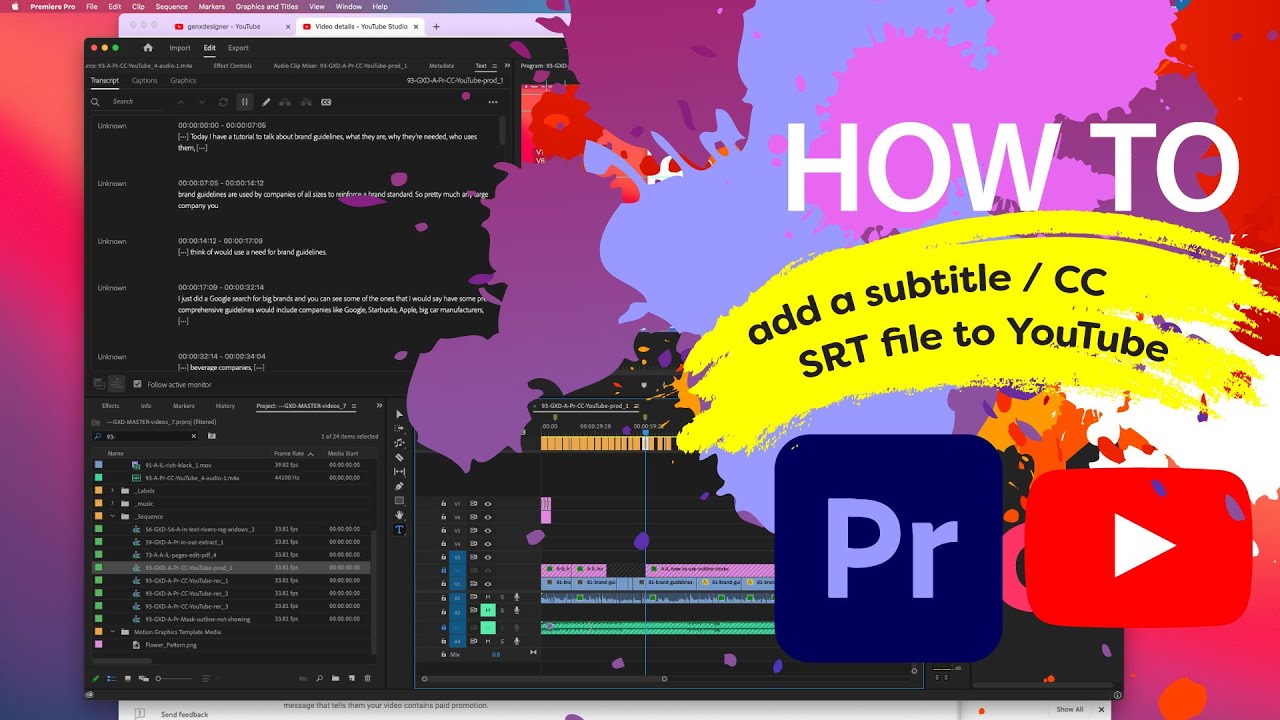The width and height of the screenshot is (1280, 720).
Task: Open the Sequence menu in menu bar
Action: pyautogui.click(x=172, y=6)
